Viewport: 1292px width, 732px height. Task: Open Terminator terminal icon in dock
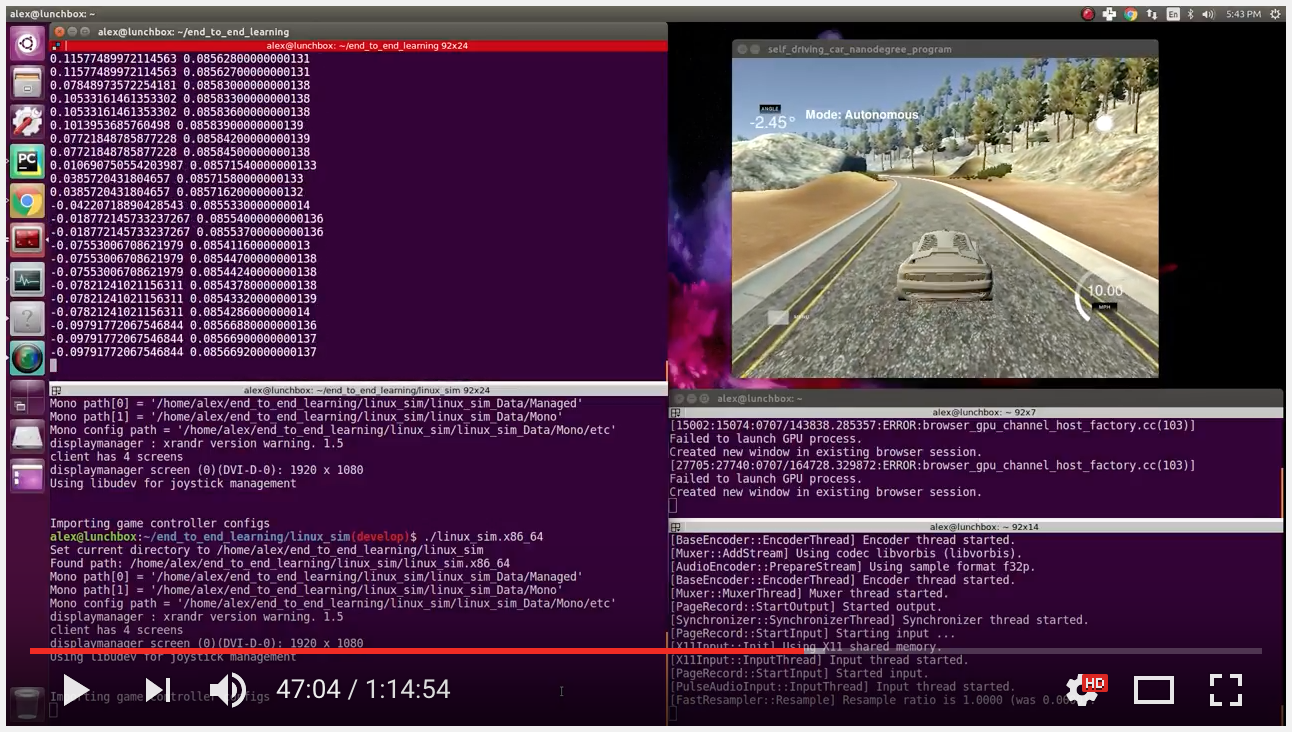[x=27, y=240]
